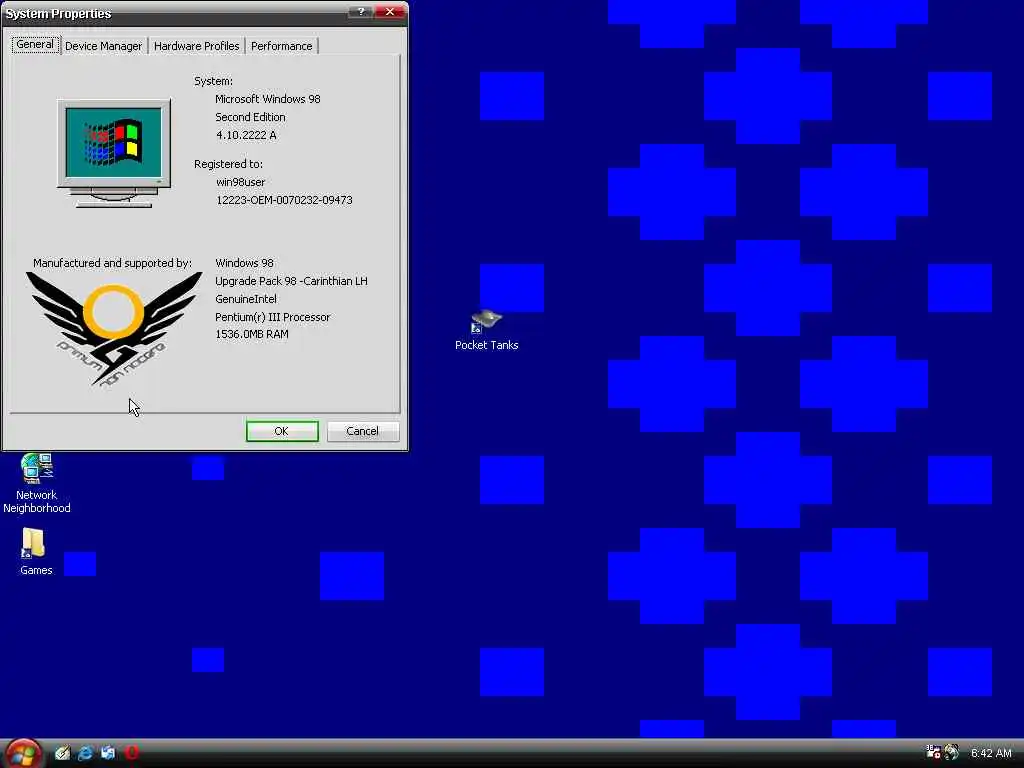The width and height of the screenshot is (1024, 768).
Task: Click the winged manufacturer logo image
Action: point(114,328)
